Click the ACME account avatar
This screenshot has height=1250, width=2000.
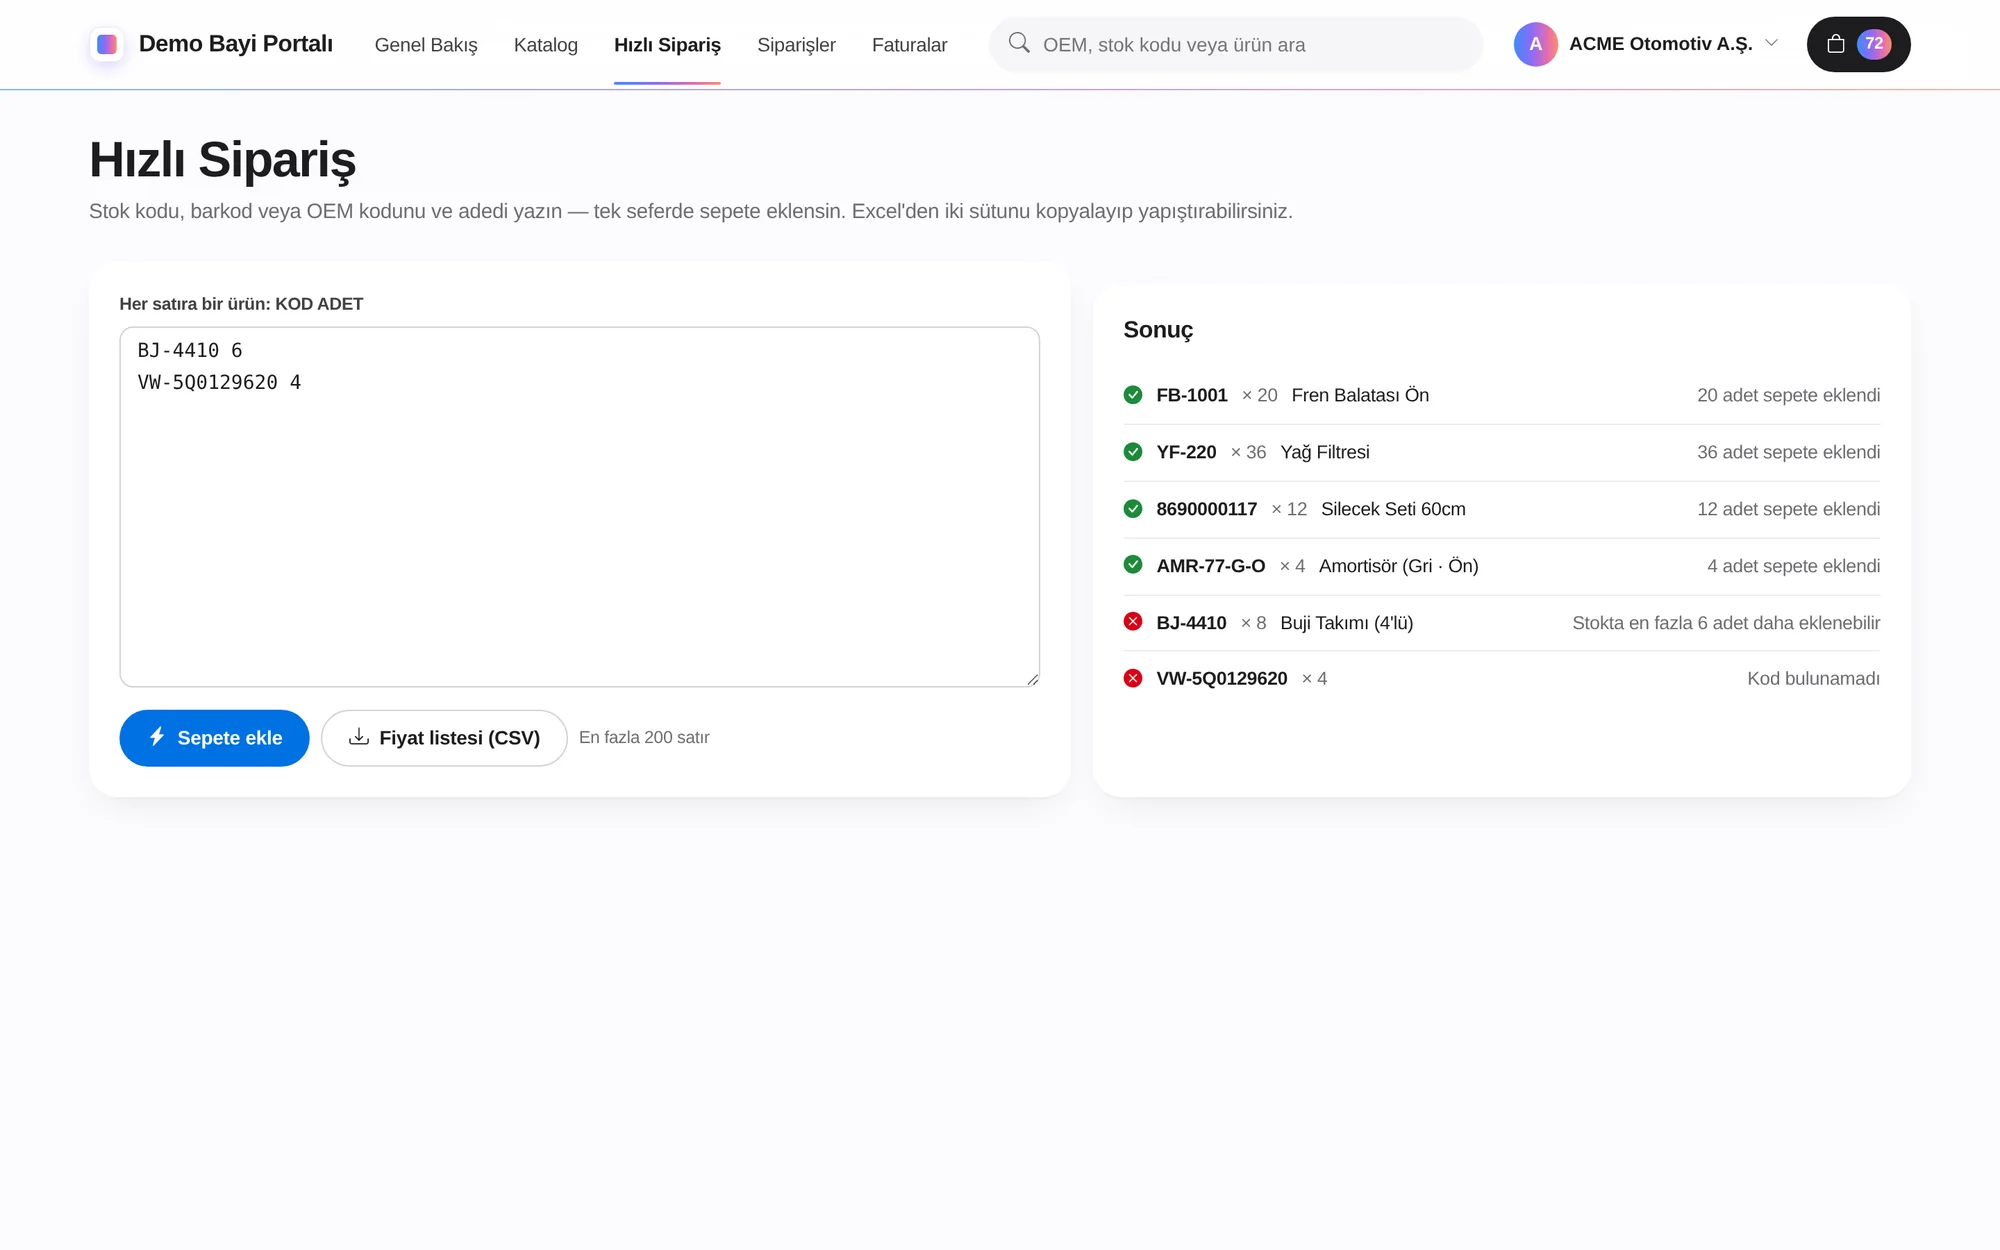(x=1535, y=44)
